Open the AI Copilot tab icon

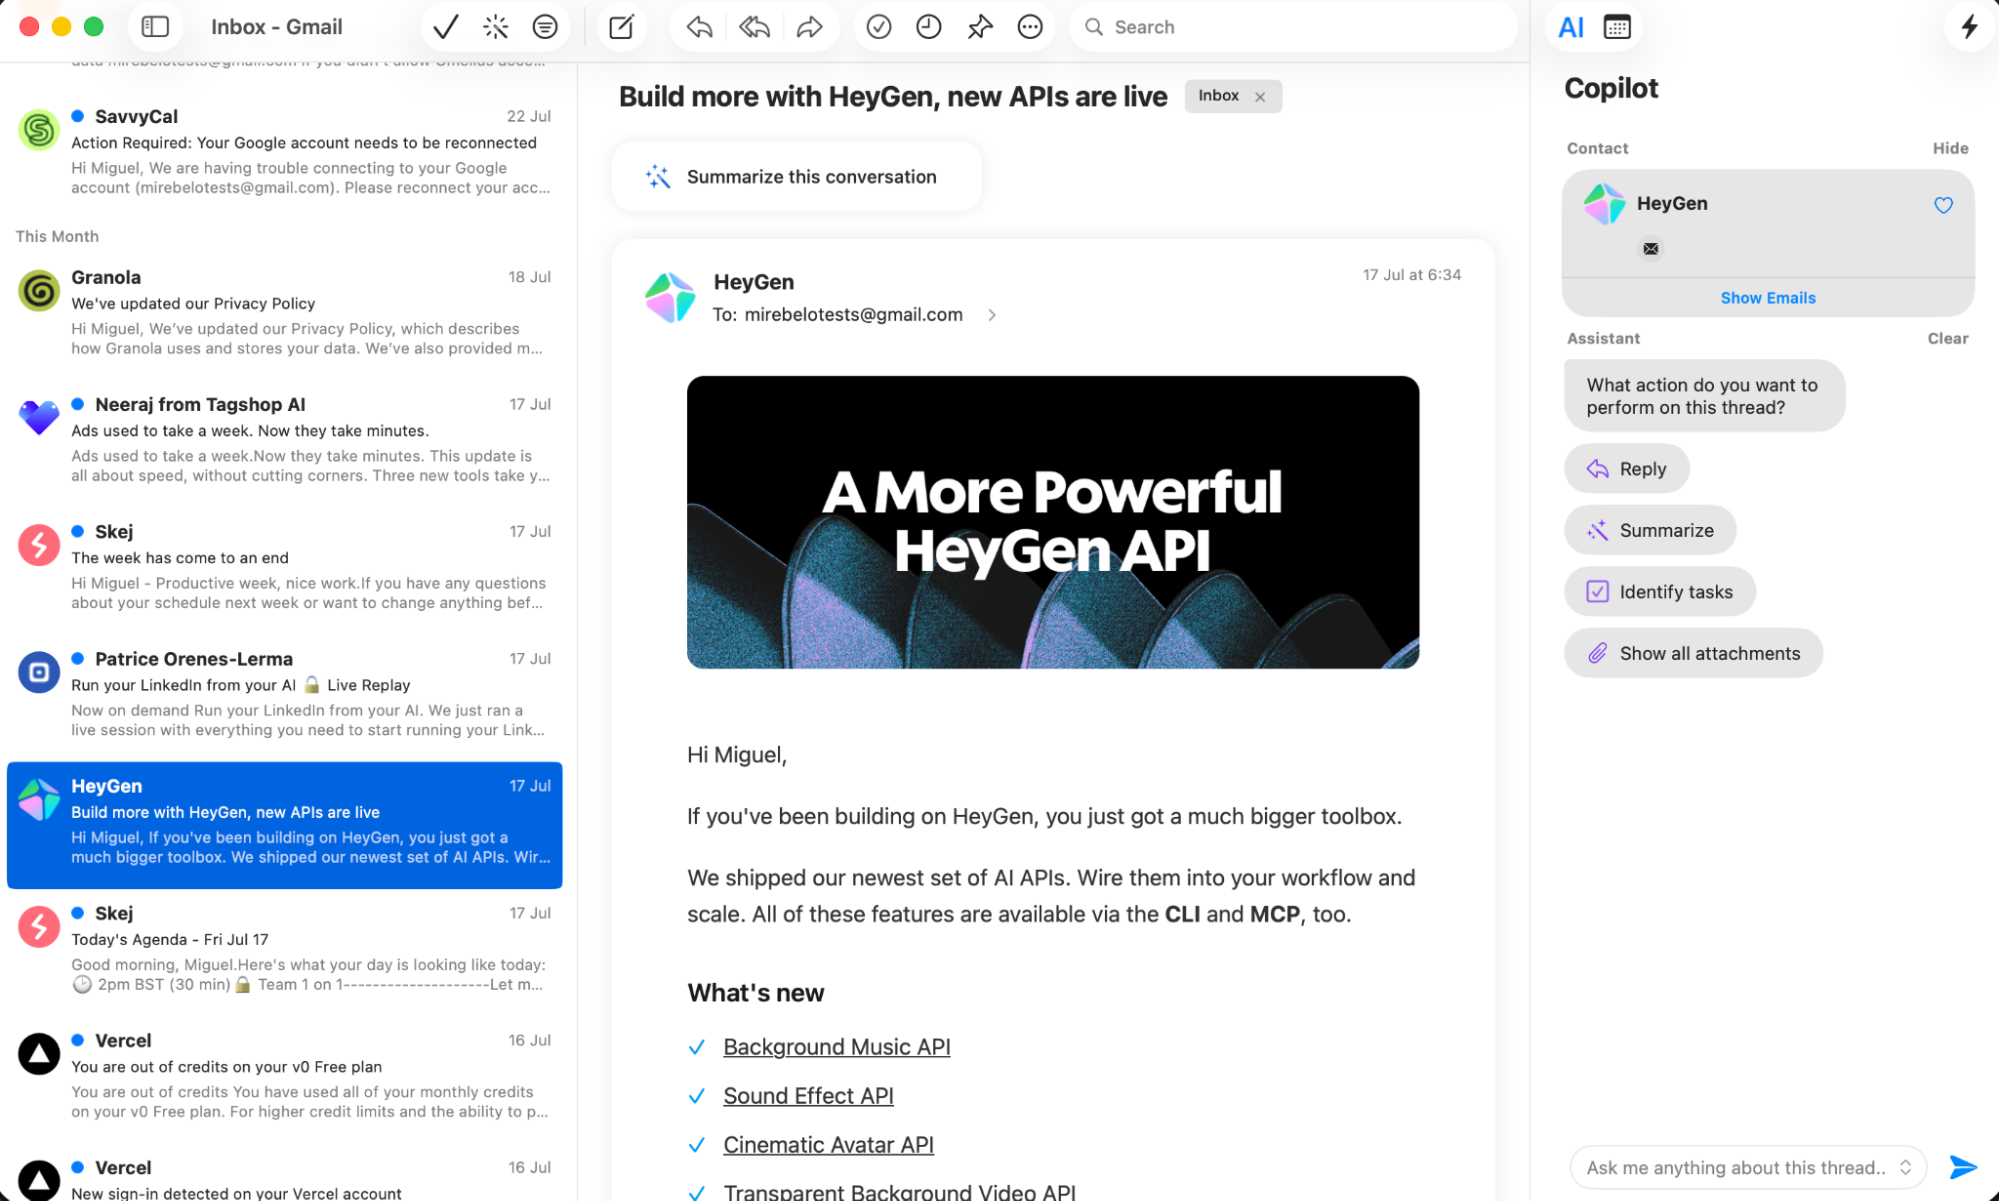point(1571,27)
